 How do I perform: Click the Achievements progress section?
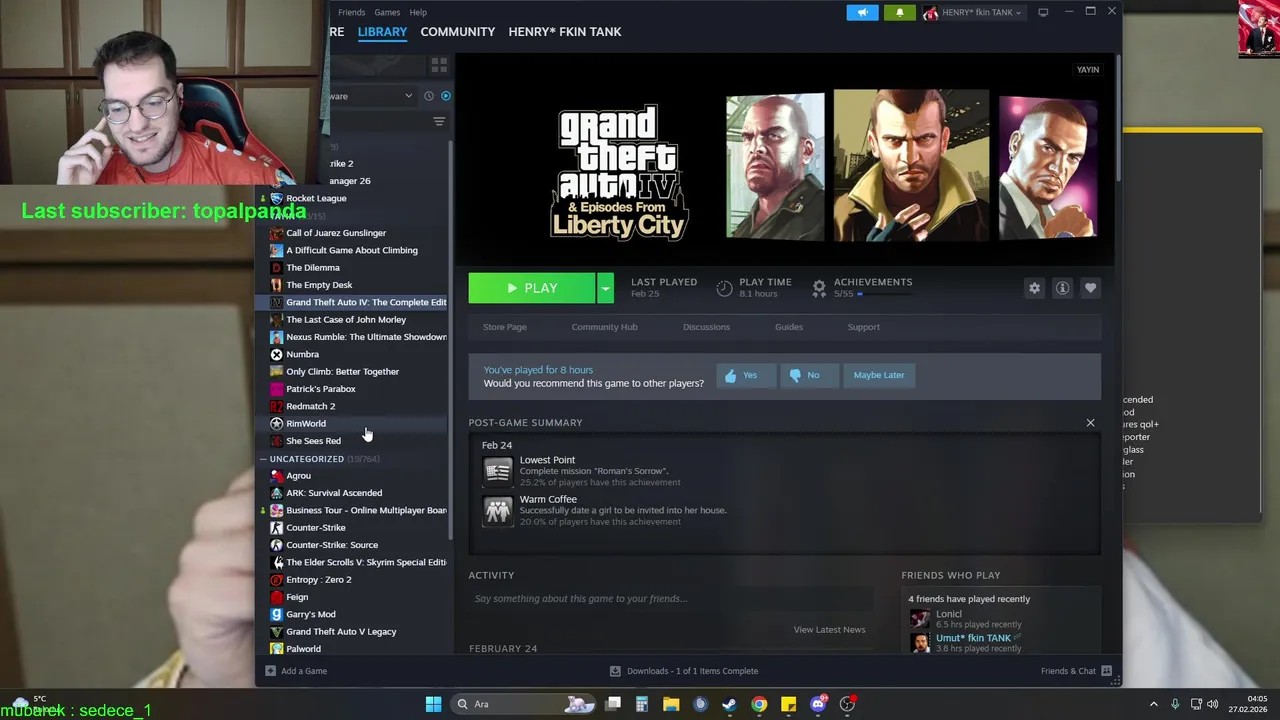[x=862, y=288]
